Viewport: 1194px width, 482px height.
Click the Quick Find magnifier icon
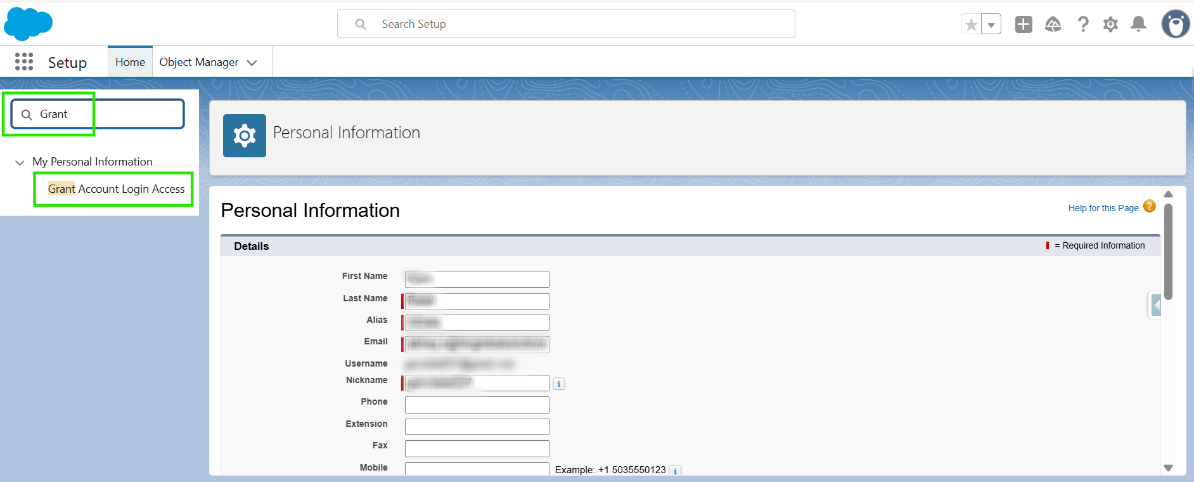(27, 114)
